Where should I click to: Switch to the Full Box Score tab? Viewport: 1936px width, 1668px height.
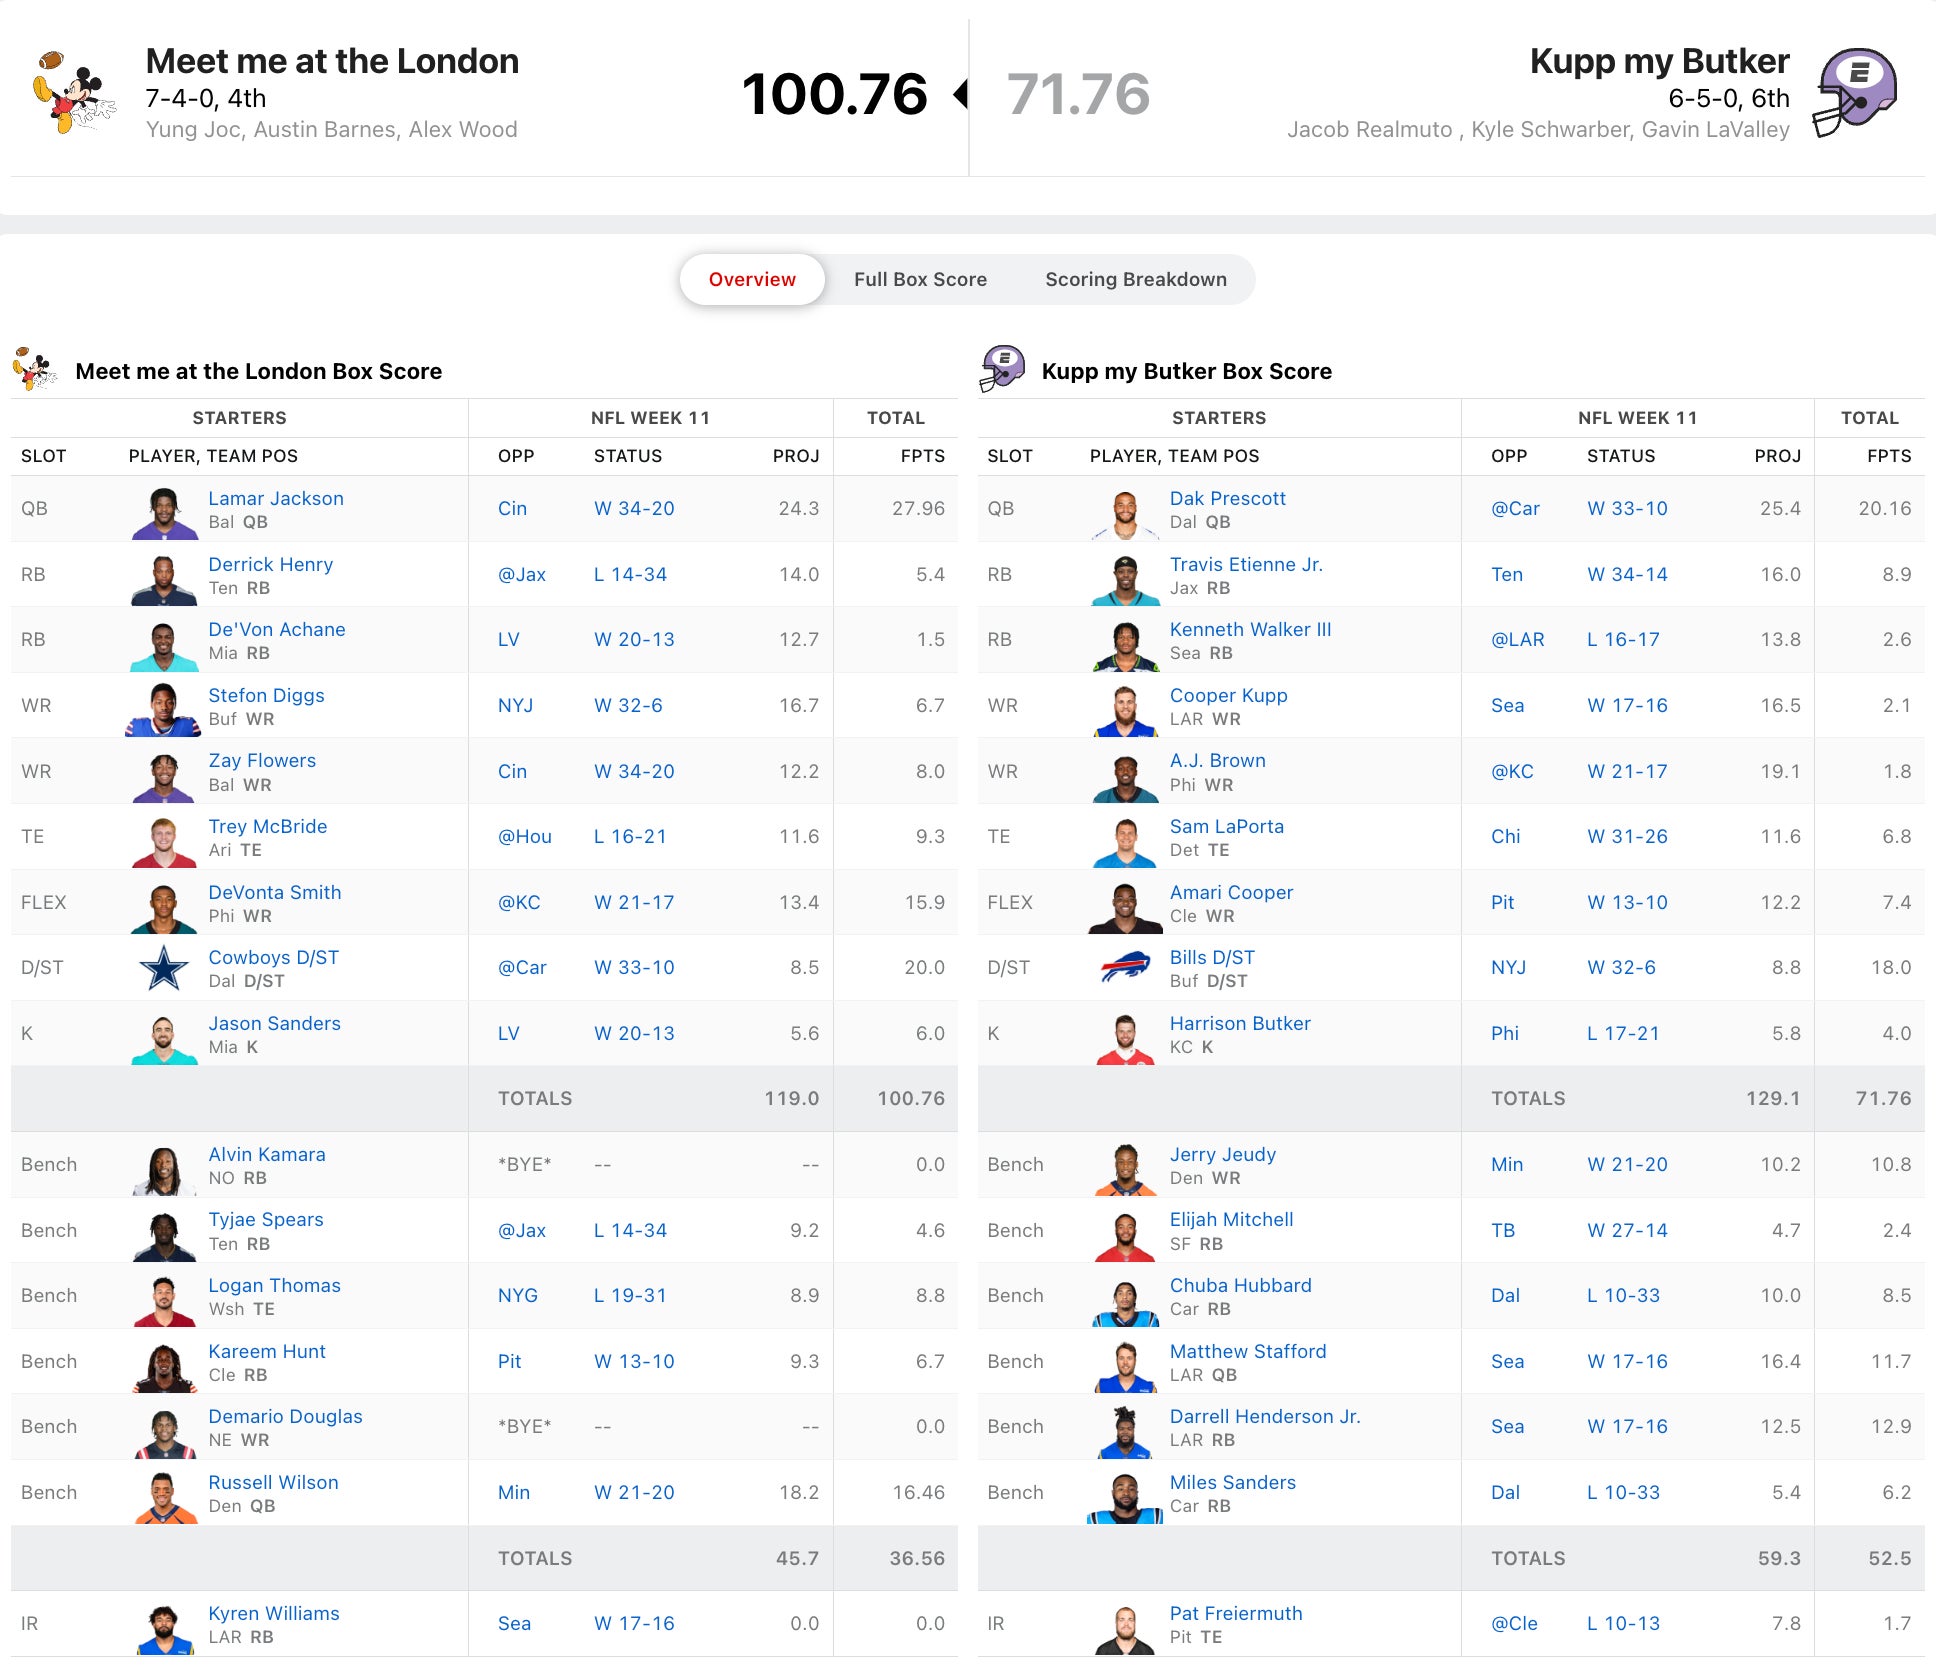920,280
